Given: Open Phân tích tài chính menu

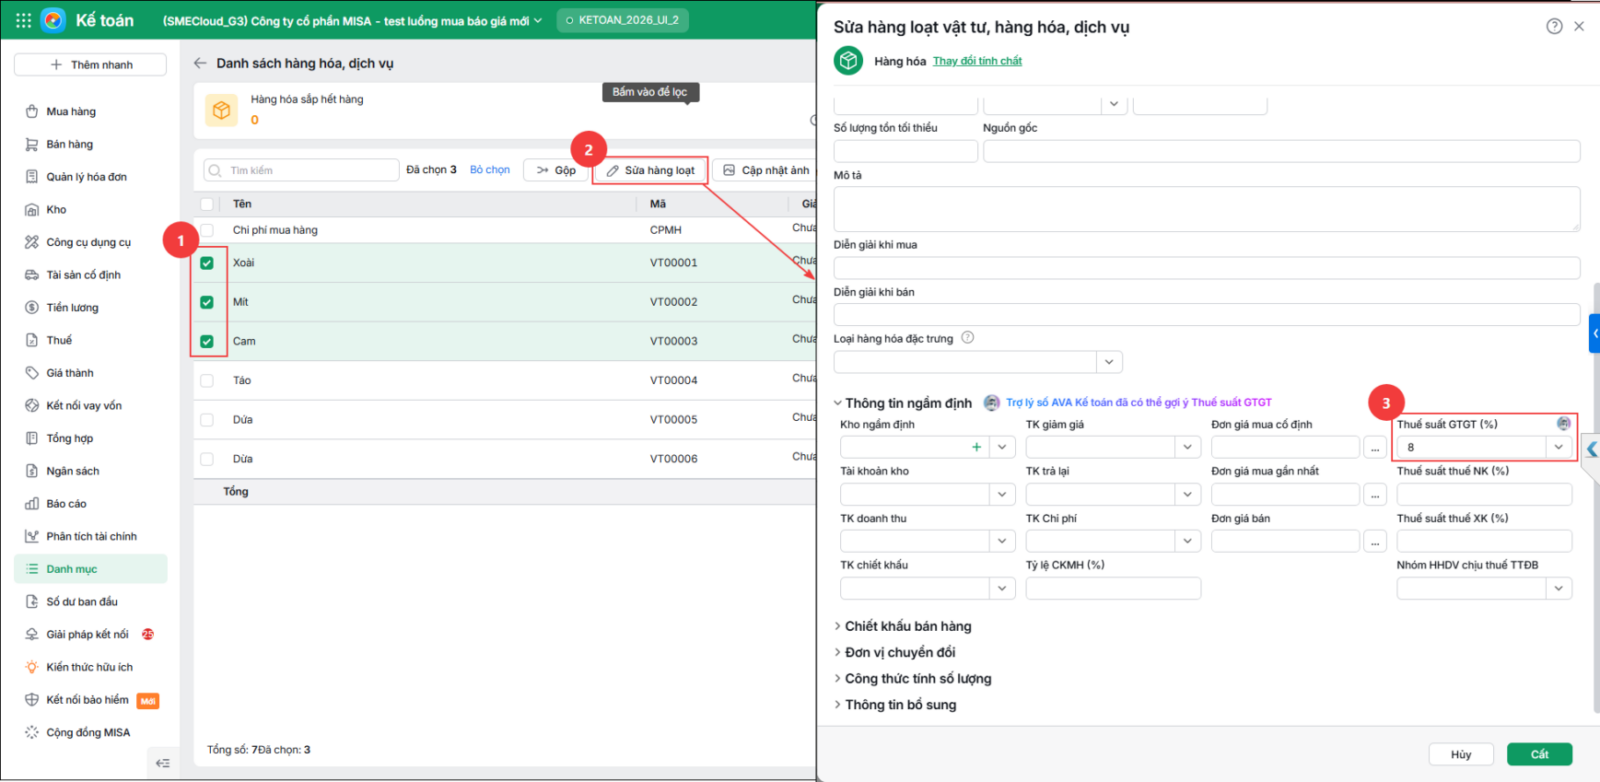Looking at the screenshot, I should pos(91,537).
